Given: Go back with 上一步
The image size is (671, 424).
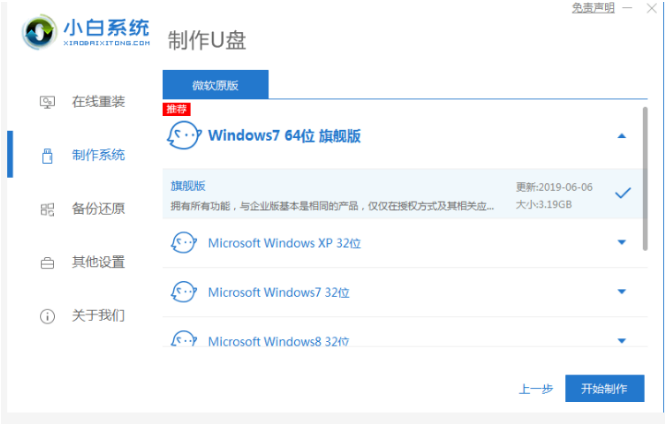Looking at the screenshot, I should coord(533,389).
